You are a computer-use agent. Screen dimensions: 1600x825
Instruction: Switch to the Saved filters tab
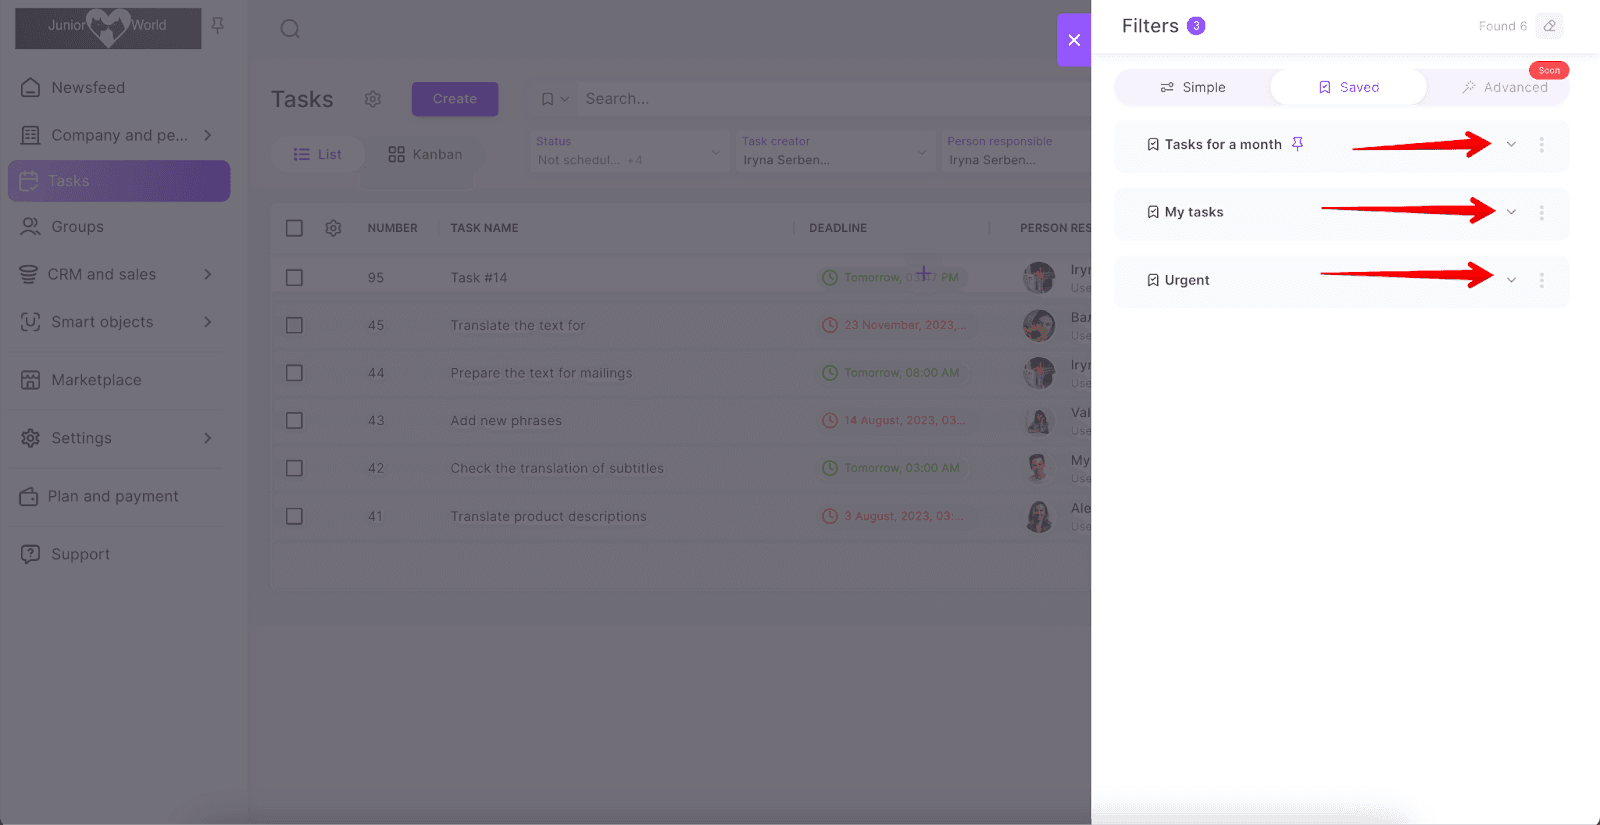click(1348, 88)
